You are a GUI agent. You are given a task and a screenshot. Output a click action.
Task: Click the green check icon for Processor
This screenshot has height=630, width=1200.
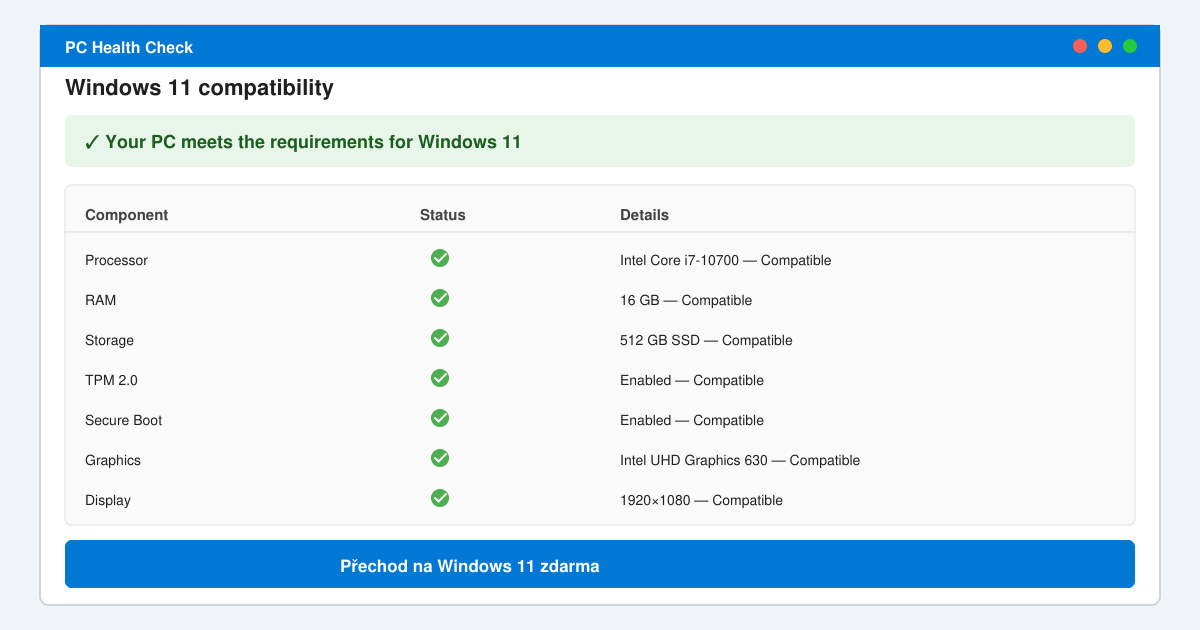(x=440, y=258)
